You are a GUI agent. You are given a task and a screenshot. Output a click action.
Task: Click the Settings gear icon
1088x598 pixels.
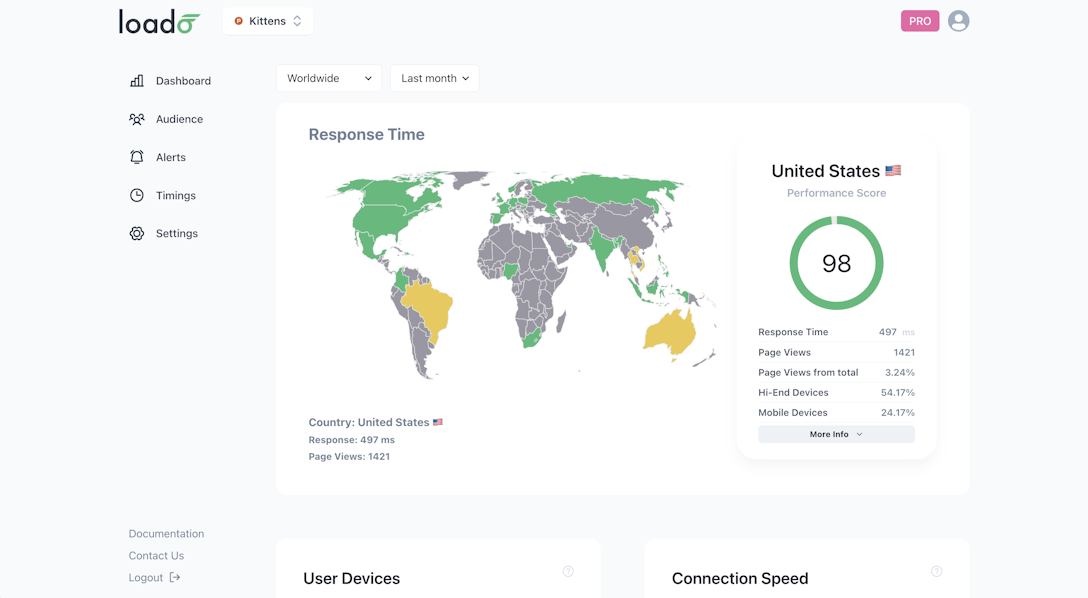(136, 233)
